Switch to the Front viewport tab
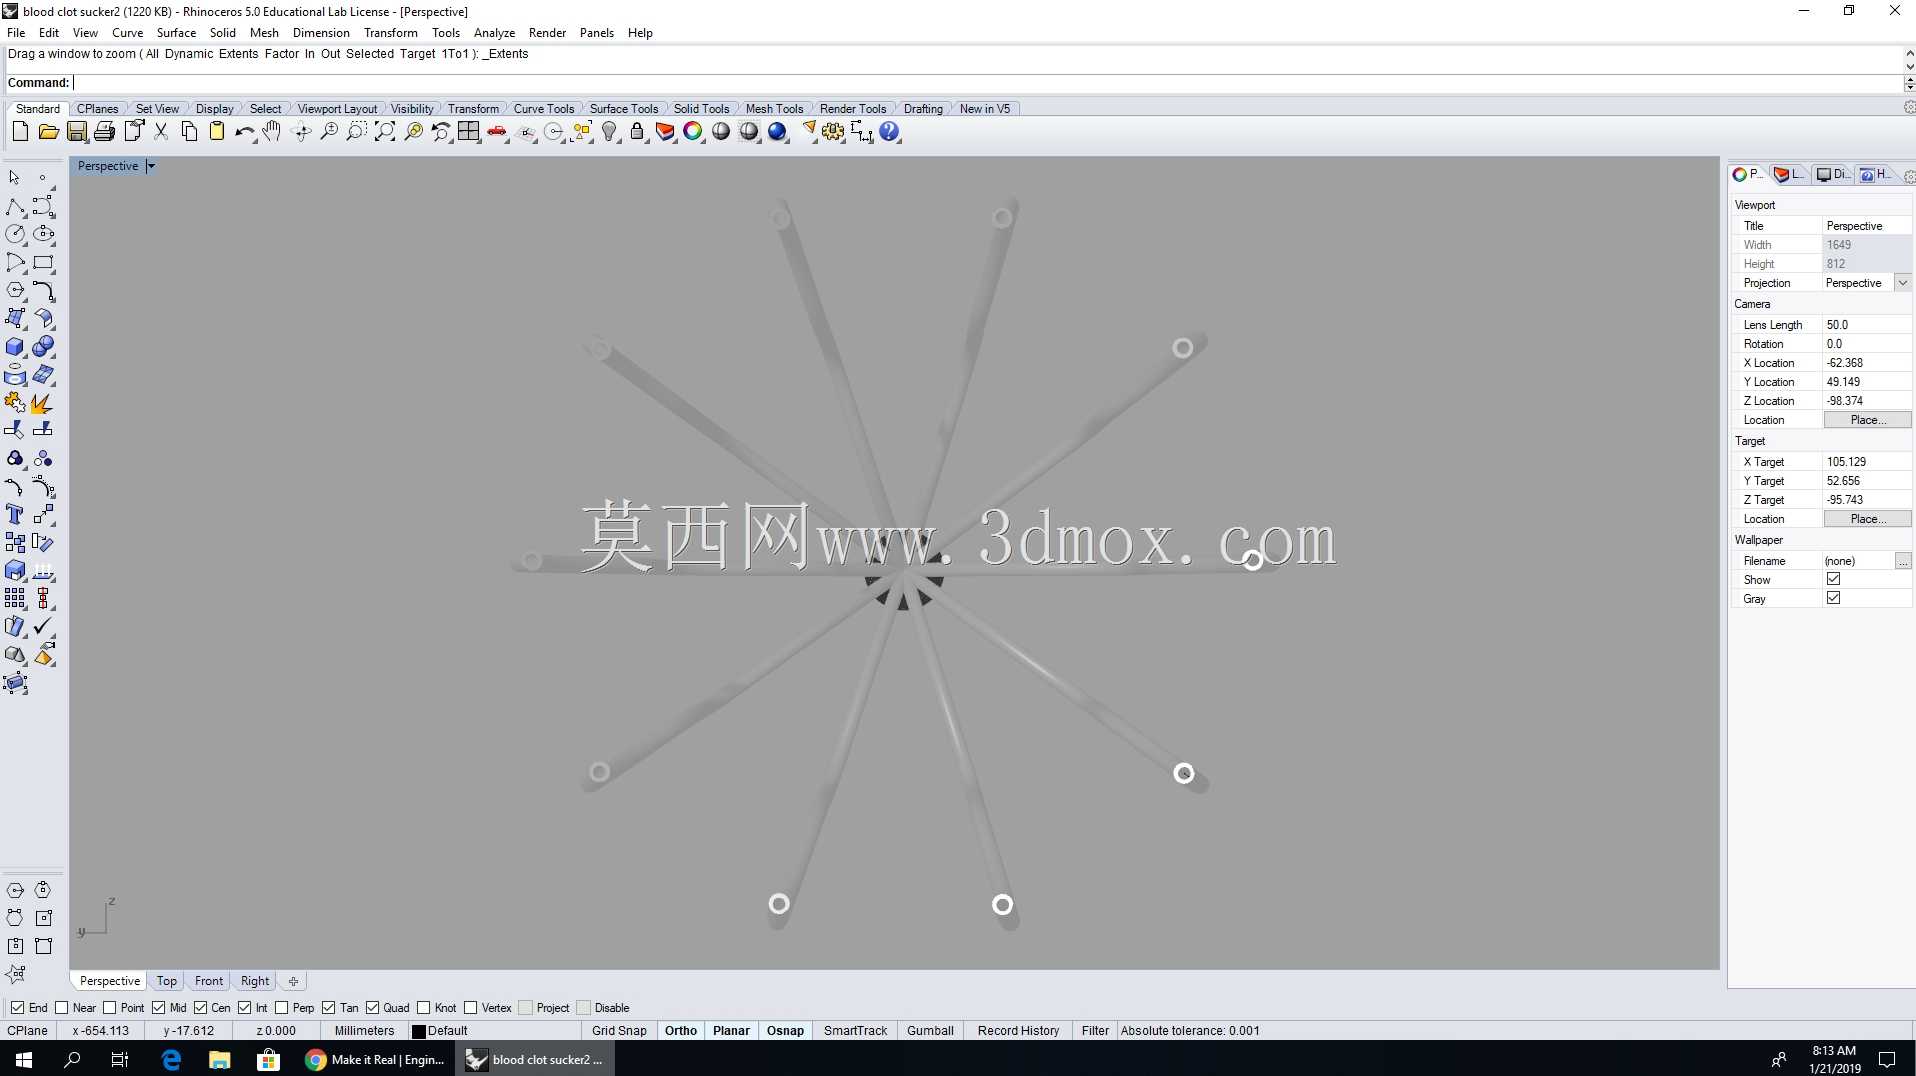Screen dimensions: 1916x1076 [209, 981]
